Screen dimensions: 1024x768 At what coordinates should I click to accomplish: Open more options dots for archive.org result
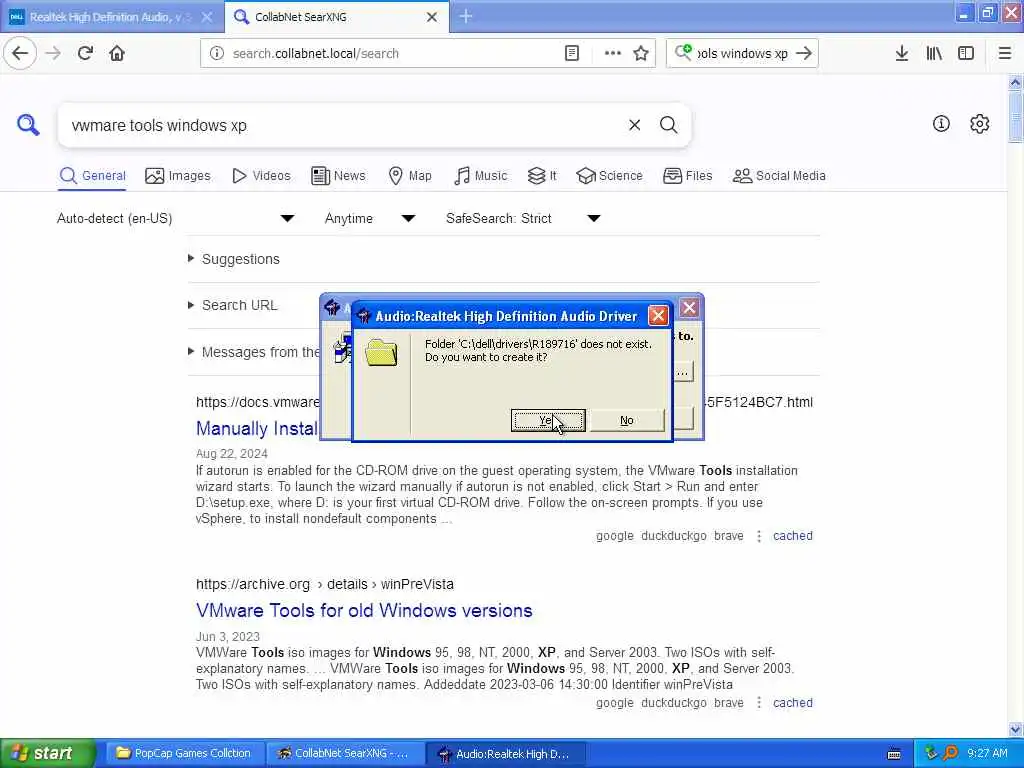click(759, 703)
